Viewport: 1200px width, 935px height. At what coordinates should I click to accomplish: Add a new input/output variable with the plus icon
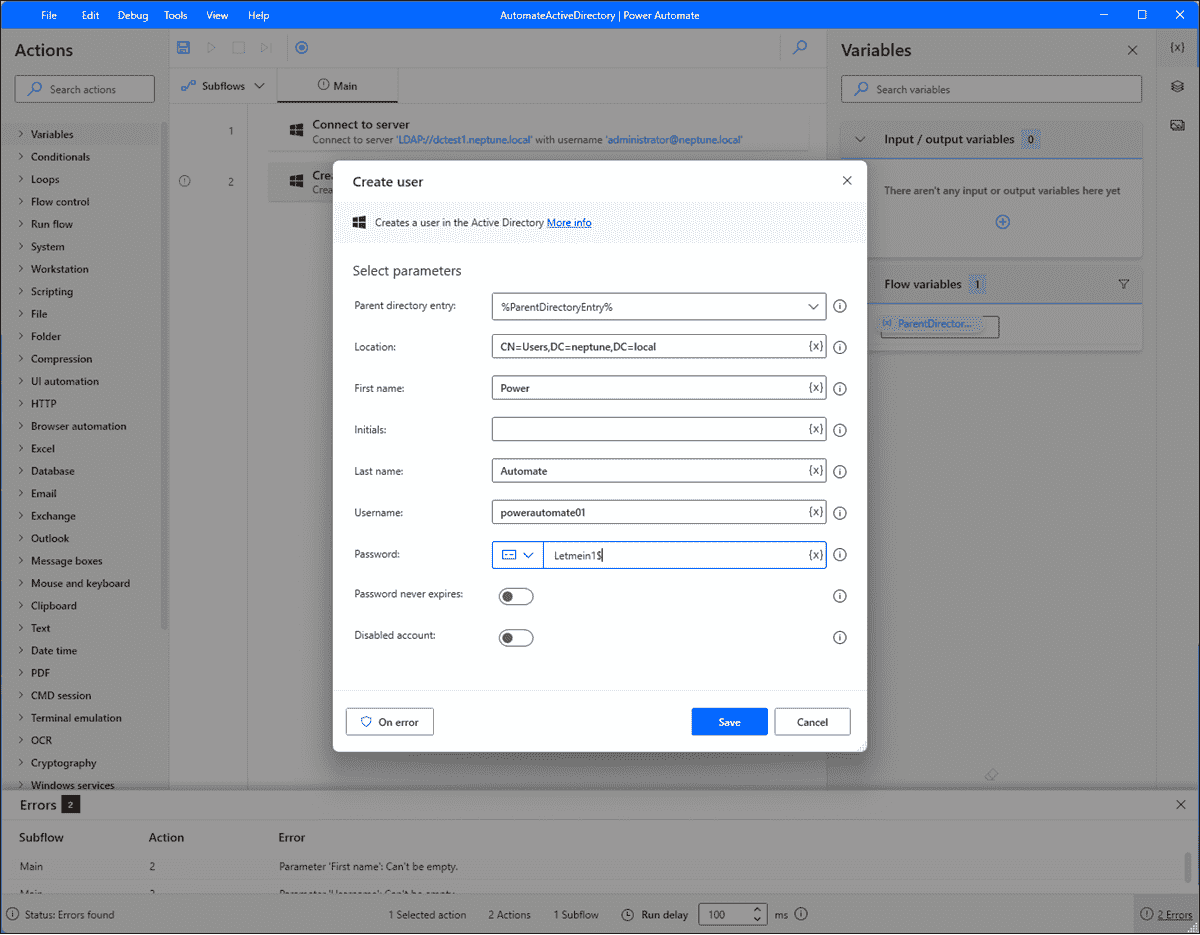pyautogui.click(x=1002, y=221)
